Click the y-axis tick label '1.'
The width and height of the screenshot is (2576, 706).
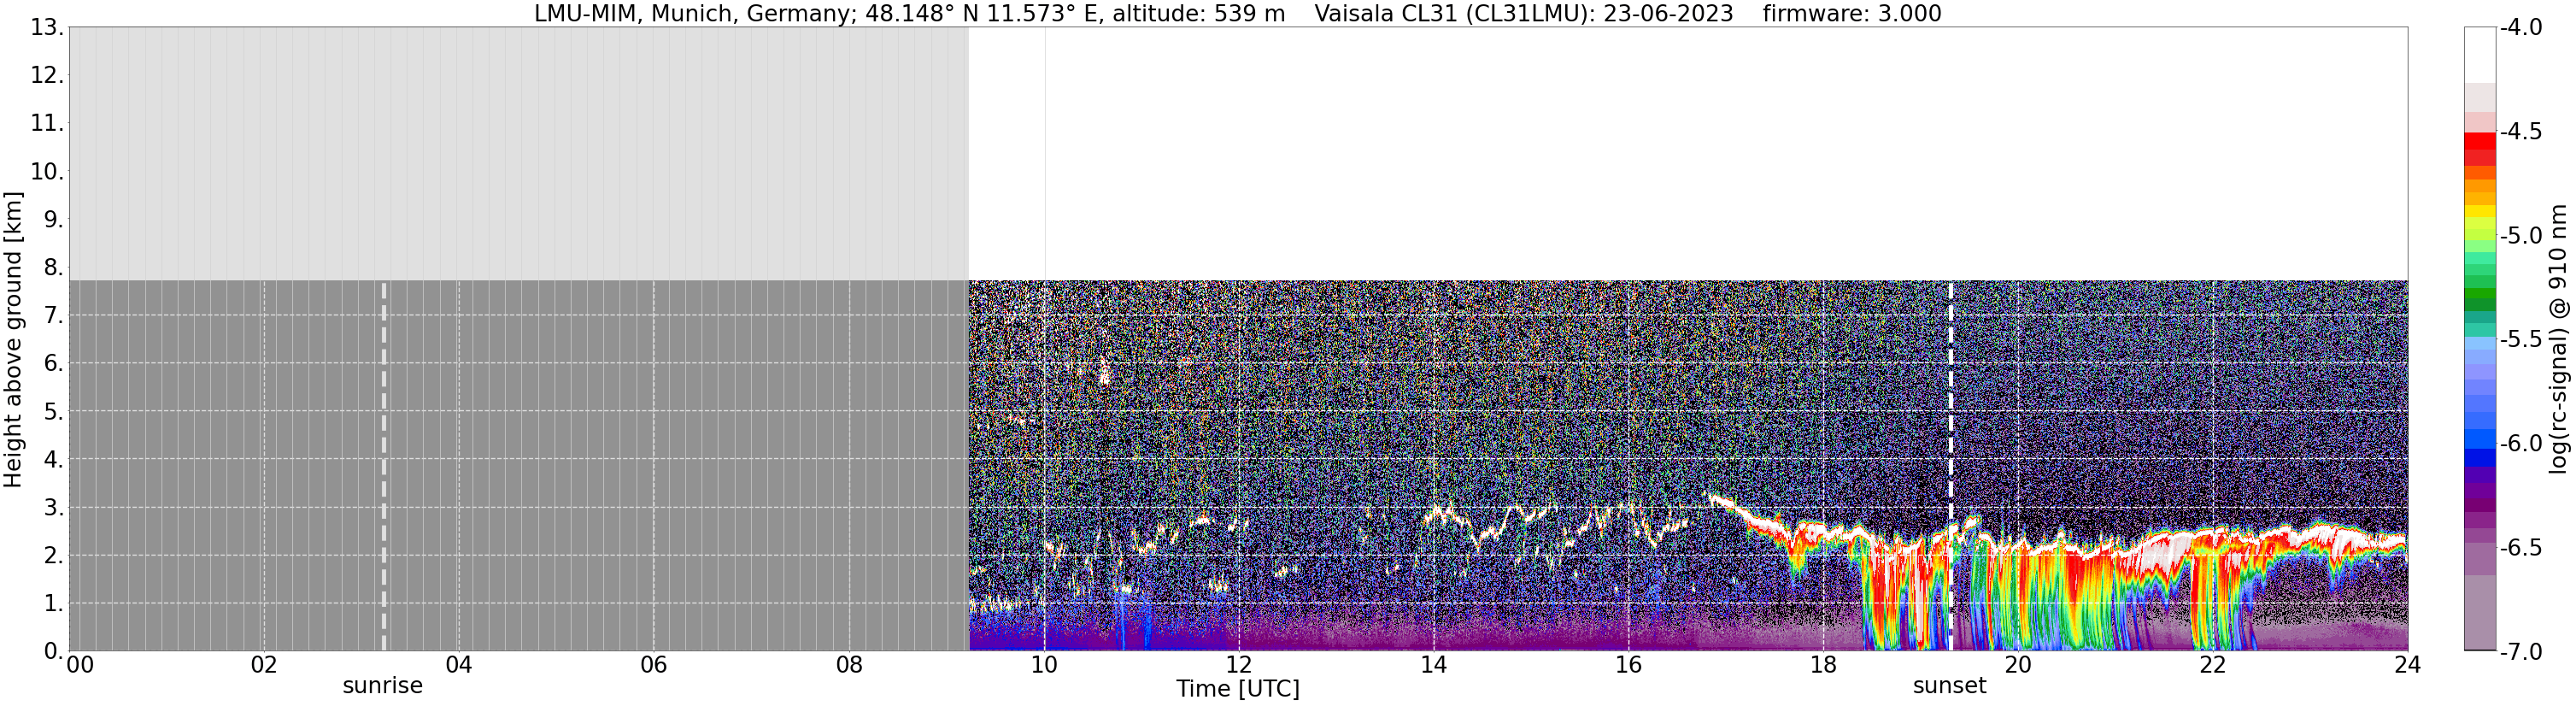coord(54,604)
